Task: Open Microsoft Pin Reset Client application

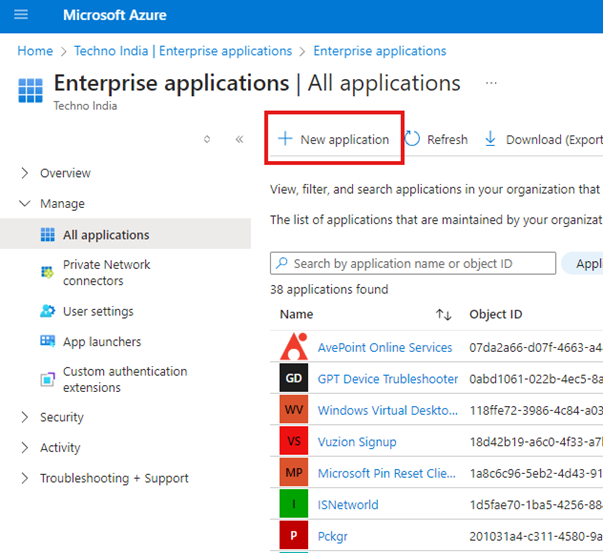Action: pyautogui.click(x=386, y=473)
